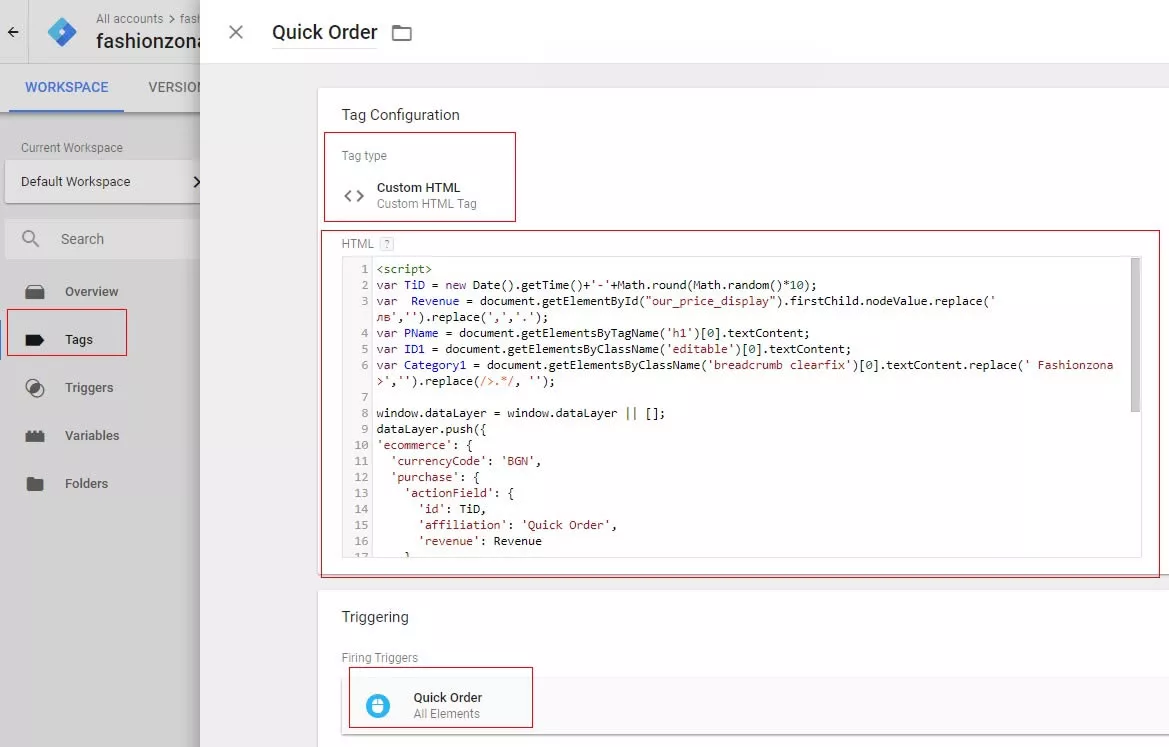The image size is (1169, 747).
Task: Click the Triggers target icon
Action: (x=35, y=388)
